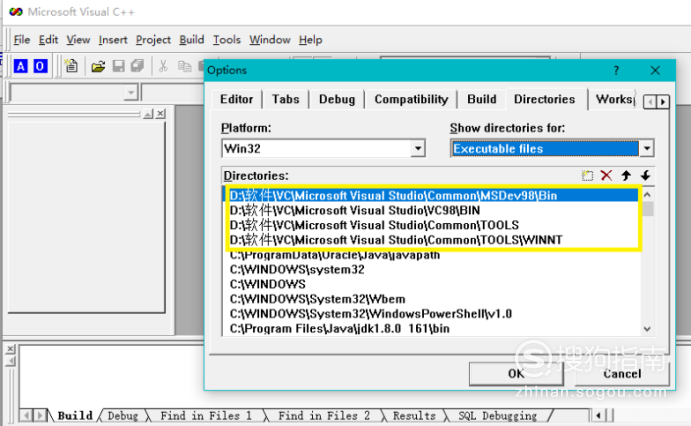Select the VC98\BIN directory entry

point(355,210)
